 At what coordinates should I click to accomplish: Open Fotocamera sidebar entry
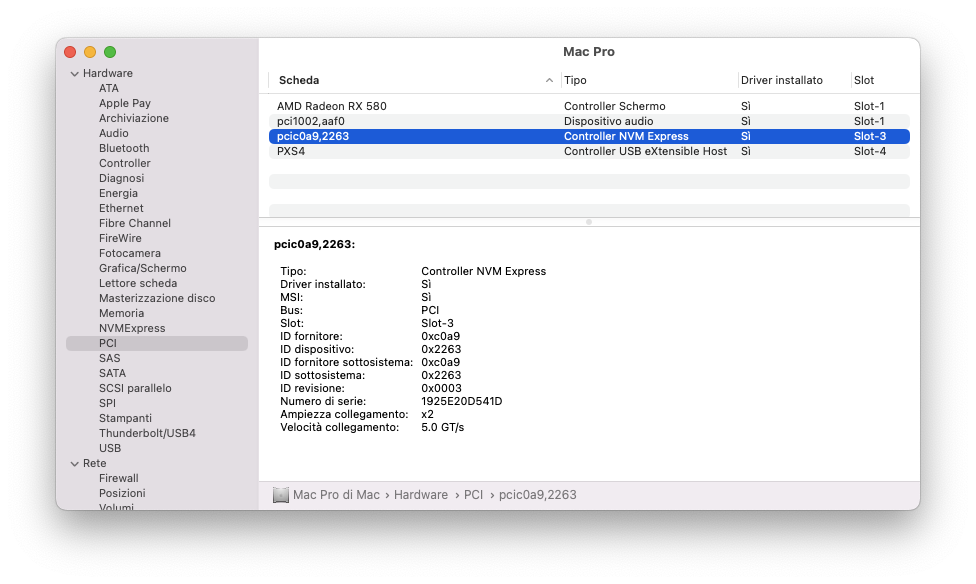click(x=129, y=253)
